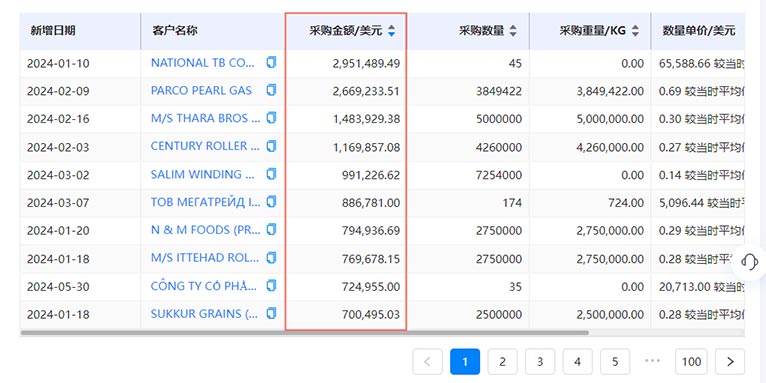The width and height of the screenshot is (766, 383).
Task: Select amount cell 724,955.00
Action: [371, 286]
